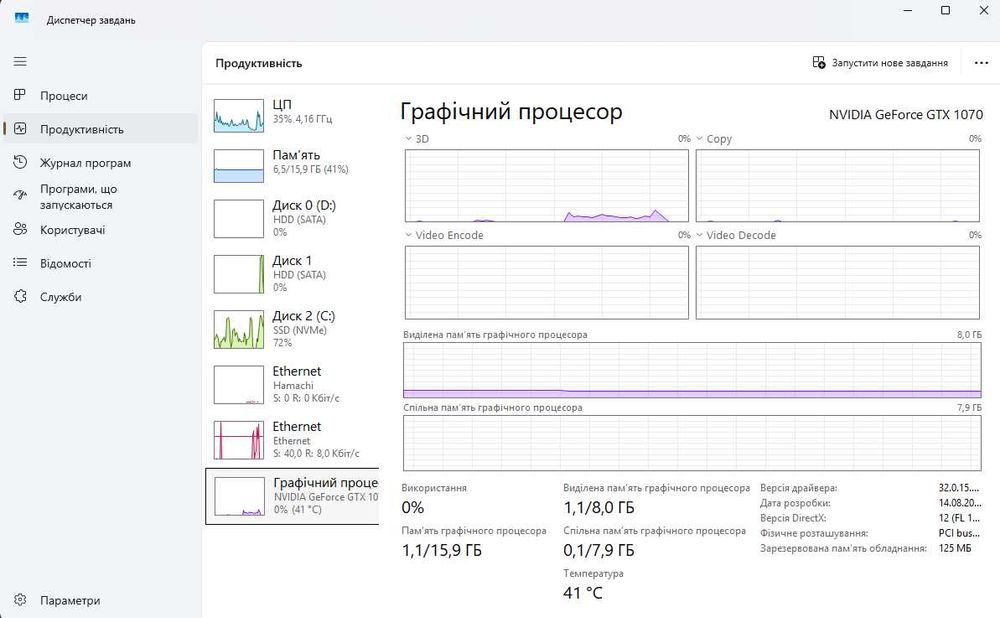Image resolution: width=1000 pixels, height=618 pixels.
Task: Click the Служби puzzle icon
Action: pyautogui.click(x=20, y=297)
